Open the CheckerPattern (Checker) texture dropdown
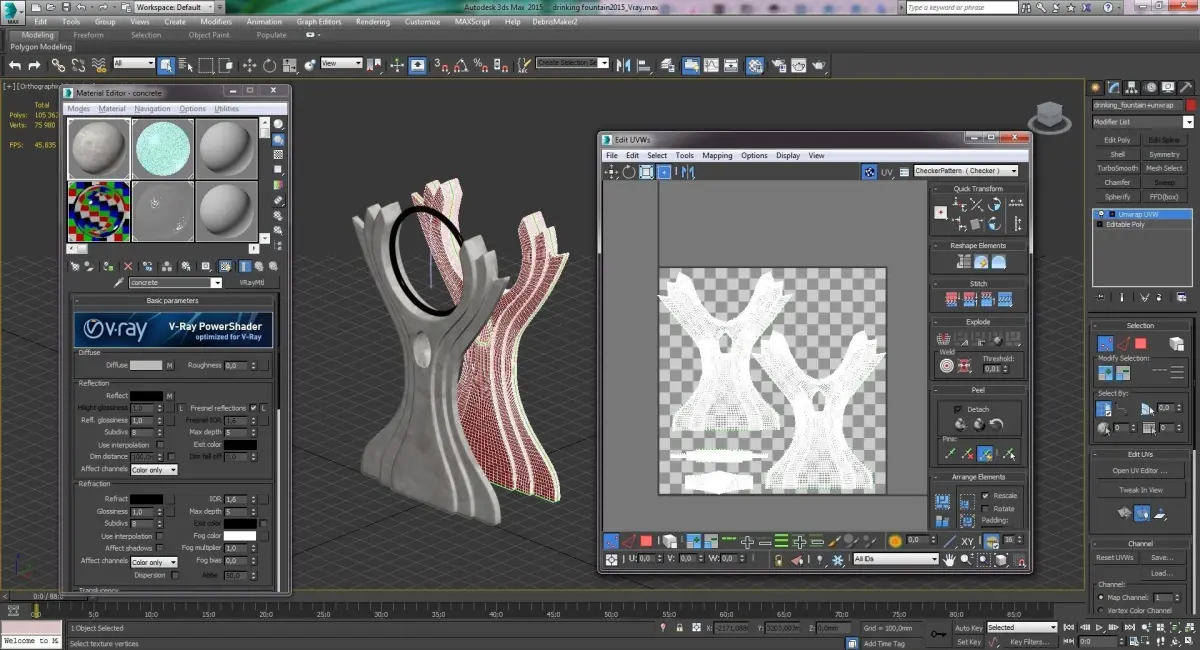This screenshot has height=650, width=1200. coord(966,171)
